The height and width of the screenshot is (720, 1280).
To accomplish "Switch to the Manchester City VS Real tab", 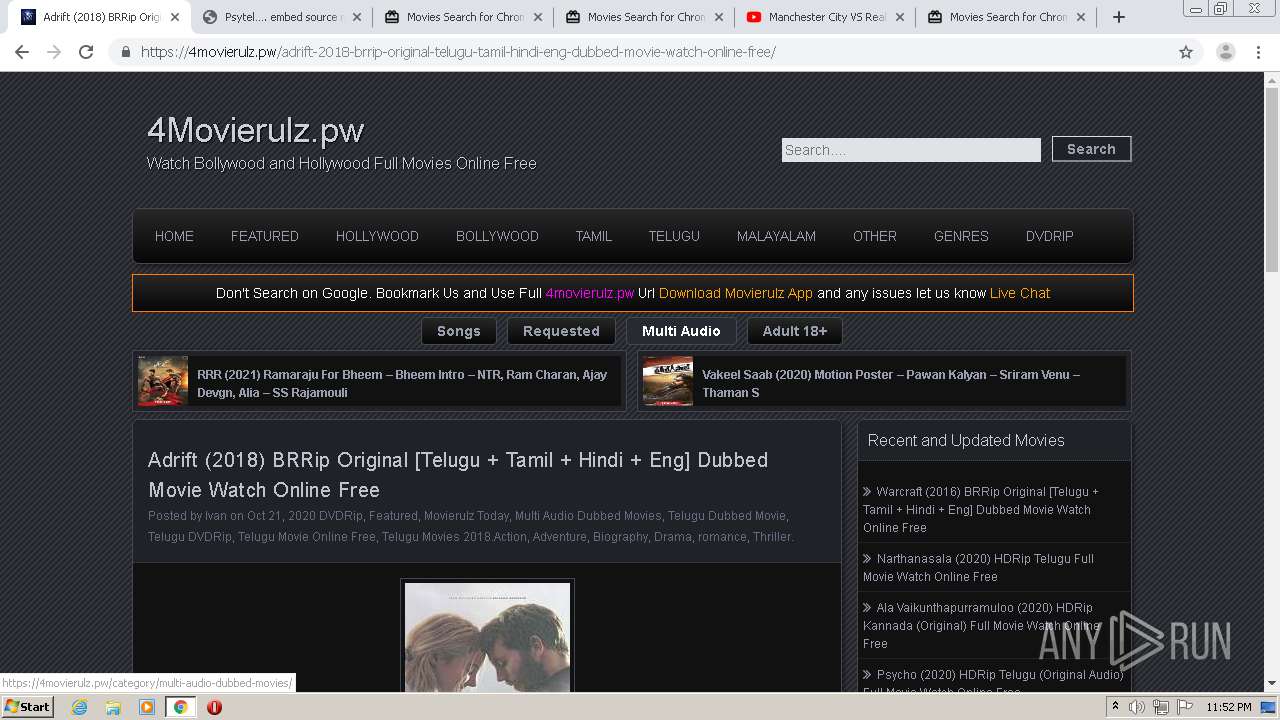I will (x=825, y=17).
